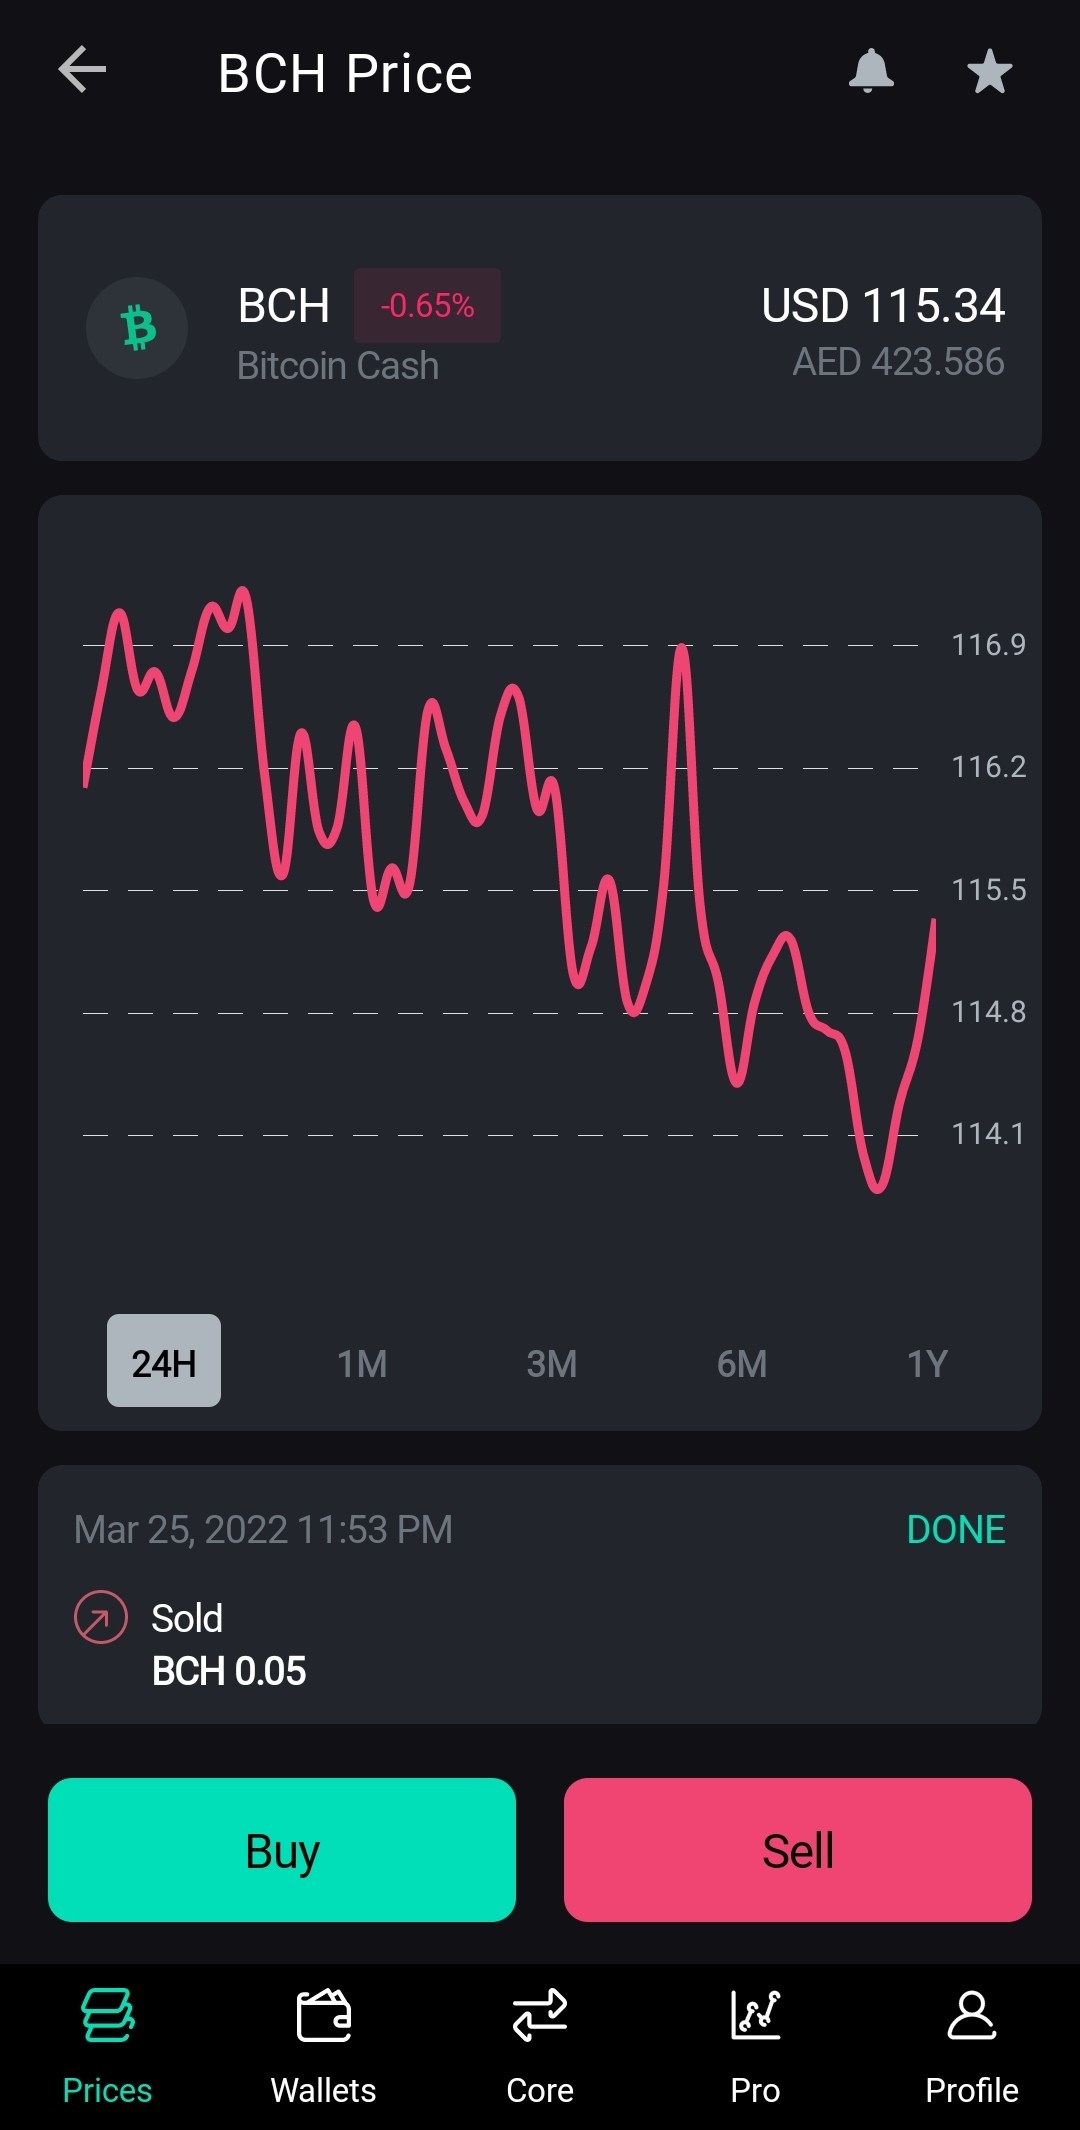The image size is (1080, 2130).
Task: Tap the red Sell button
Action: (x=798, y=1850)
